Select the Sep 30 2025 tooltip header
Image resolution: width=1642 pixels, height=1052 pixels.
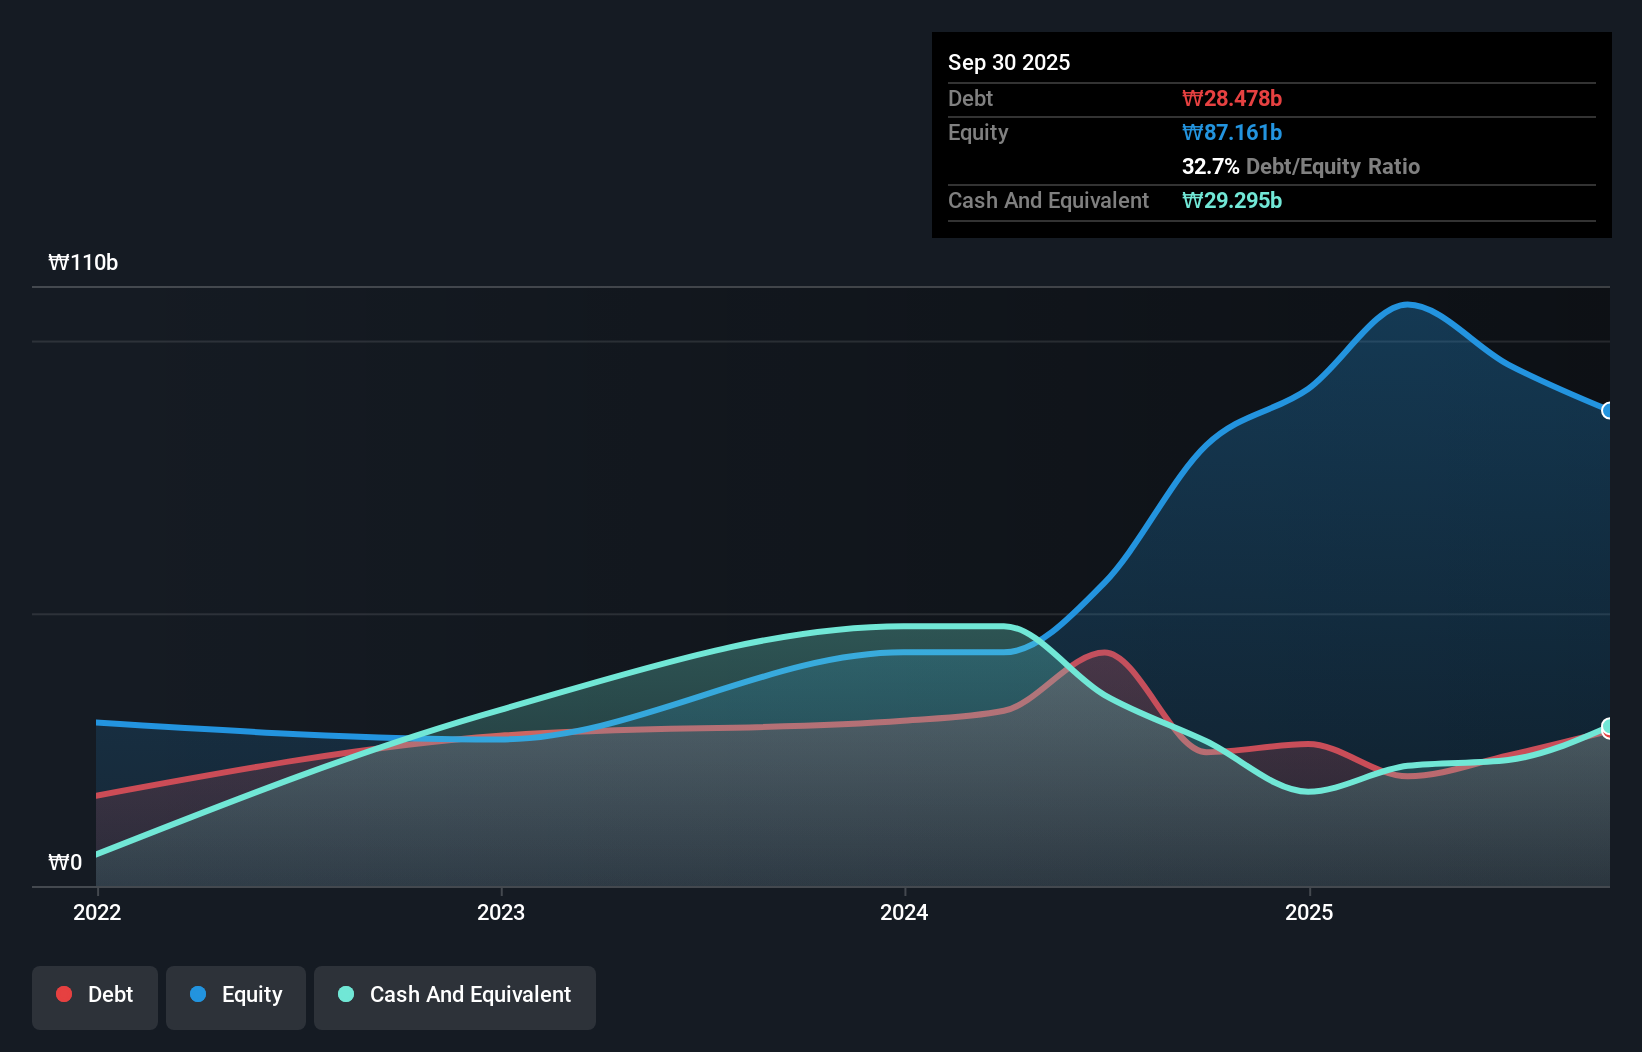click(x=1009, y=62)
